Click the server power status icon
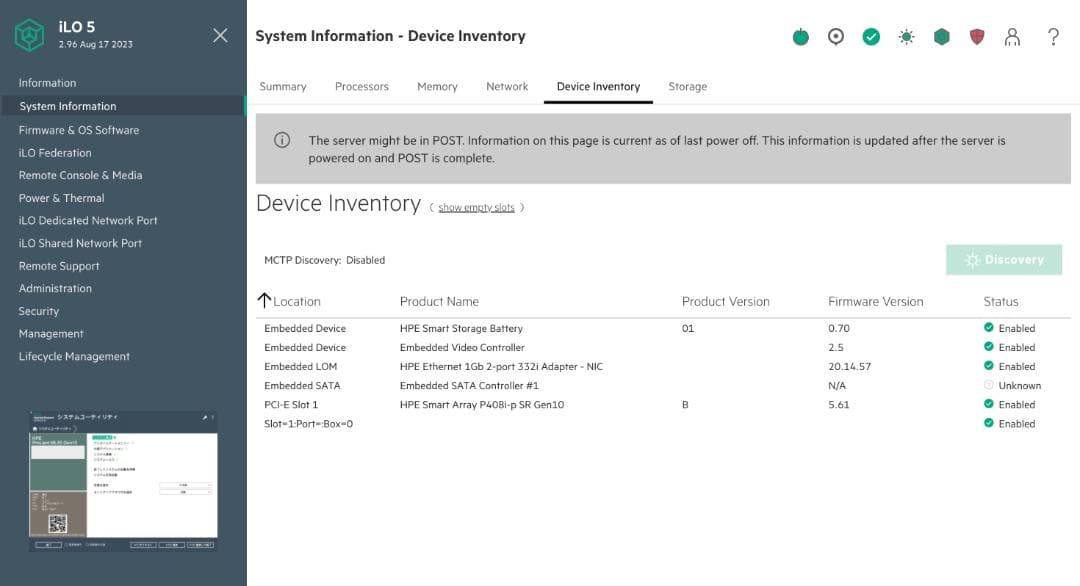This screenshot has width=1080, height=586. click(800, 36)
